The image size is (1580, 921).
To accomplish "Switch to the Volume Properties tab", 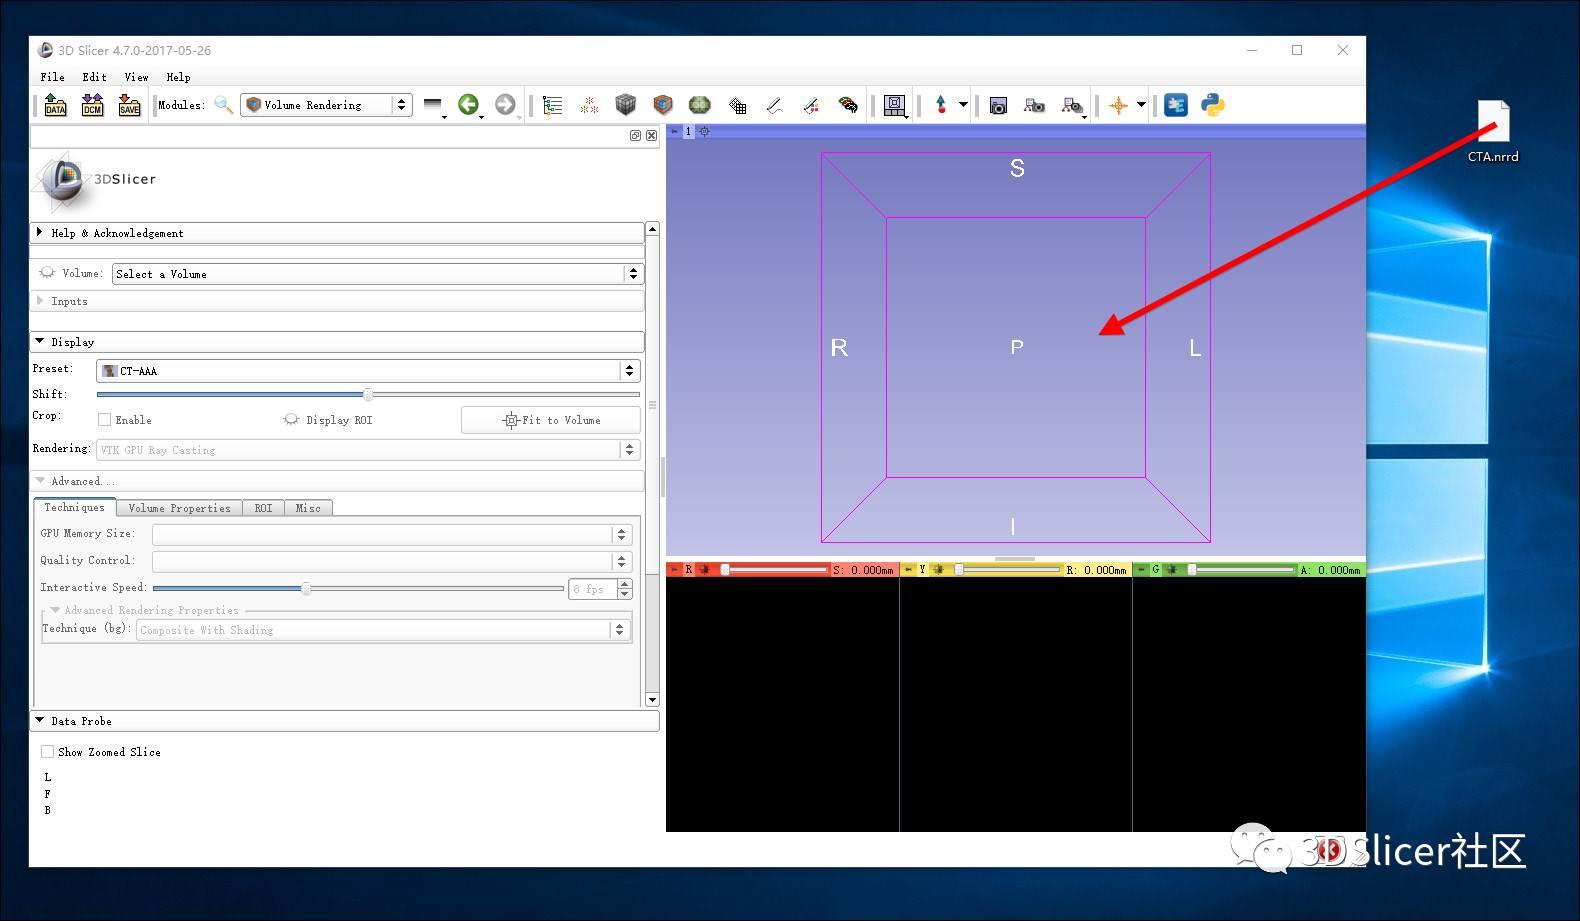I will click(x=179, y=508).
